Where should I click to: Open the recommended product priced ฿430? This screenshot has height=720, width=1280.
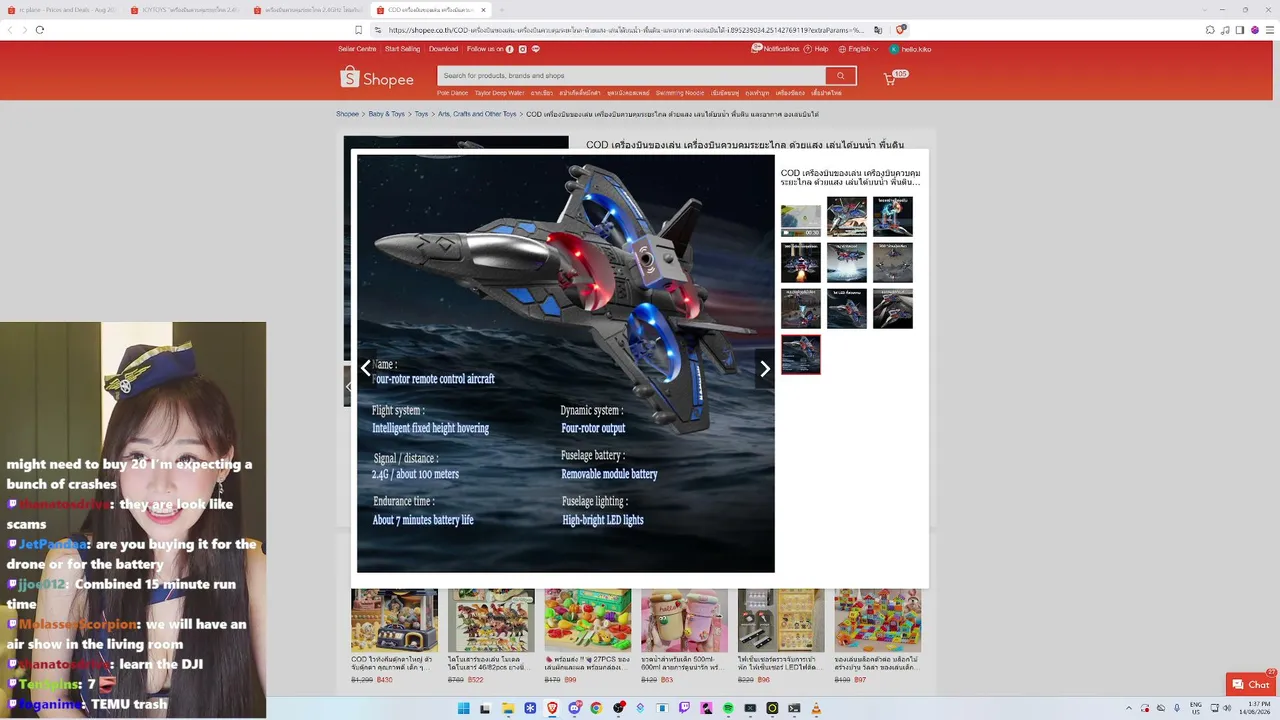pyautogui.click(x=394, y=635)
